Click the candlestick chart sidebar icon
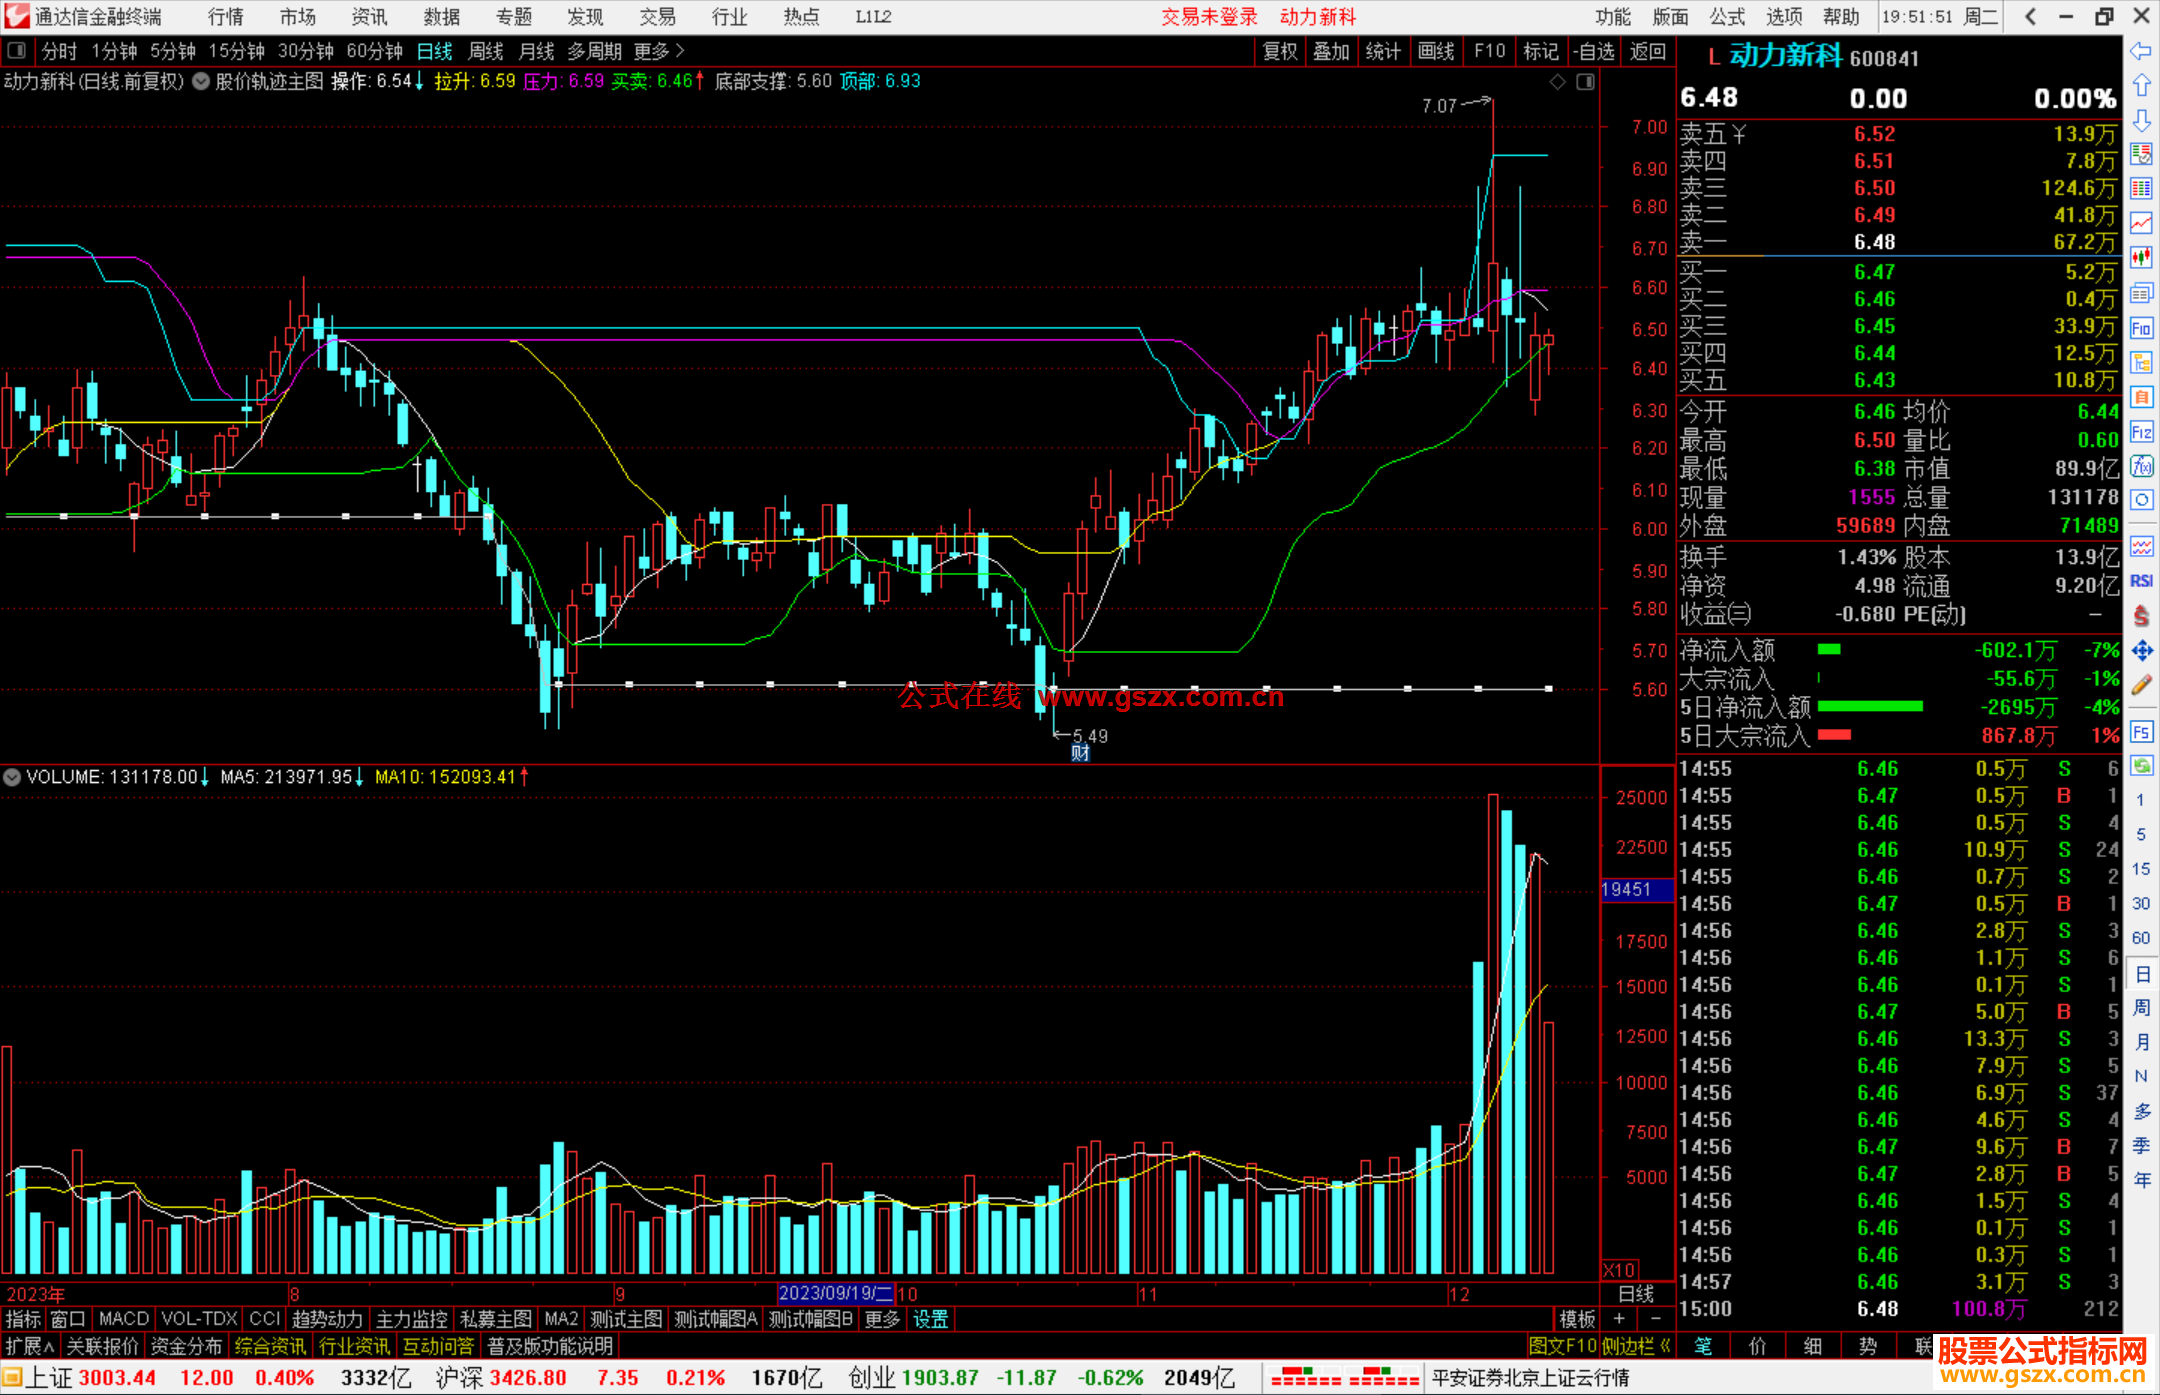 click(x=2141, y=257)
